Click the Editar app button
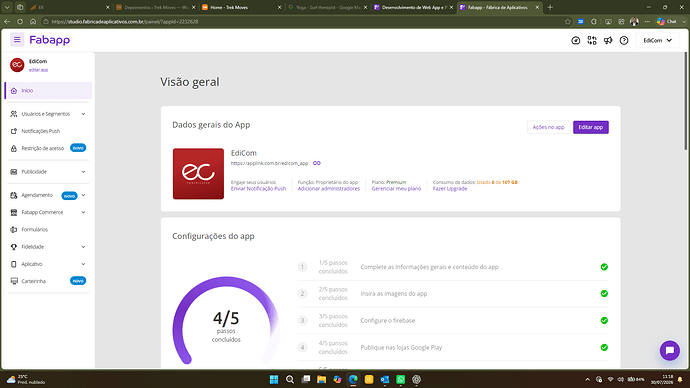 click(591, 127)
